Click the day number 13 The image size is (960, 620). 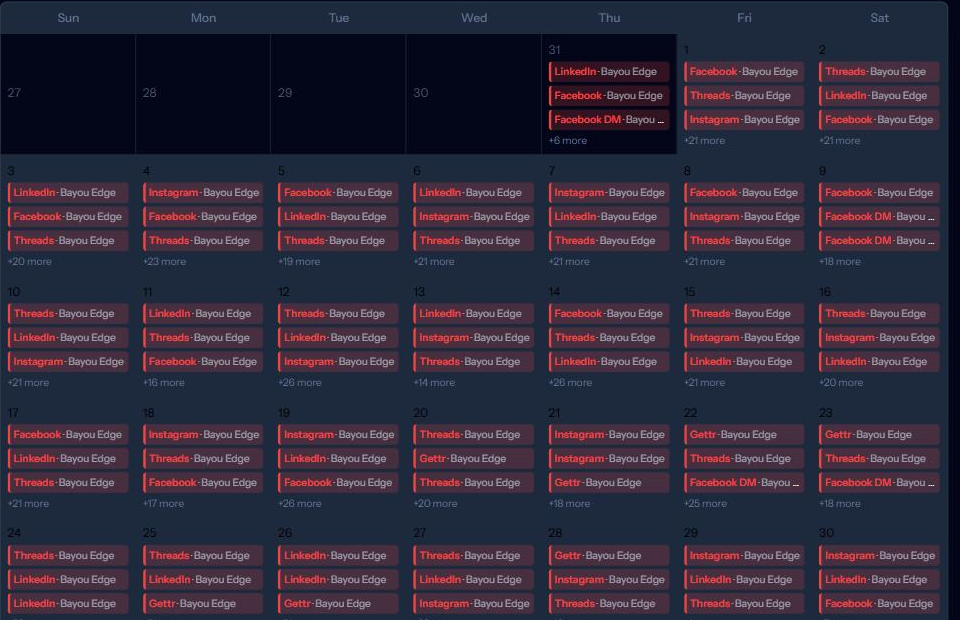419,292
